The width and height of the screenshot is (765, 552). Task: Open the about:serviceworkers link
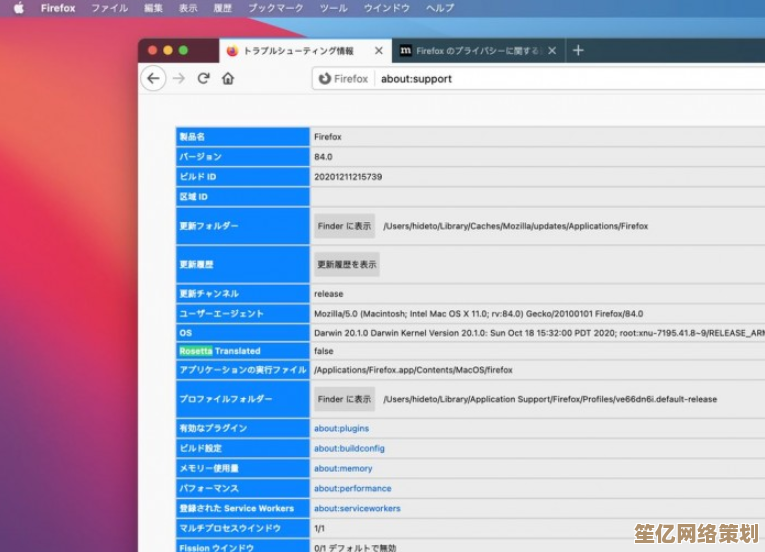click(x=357, y=508)
